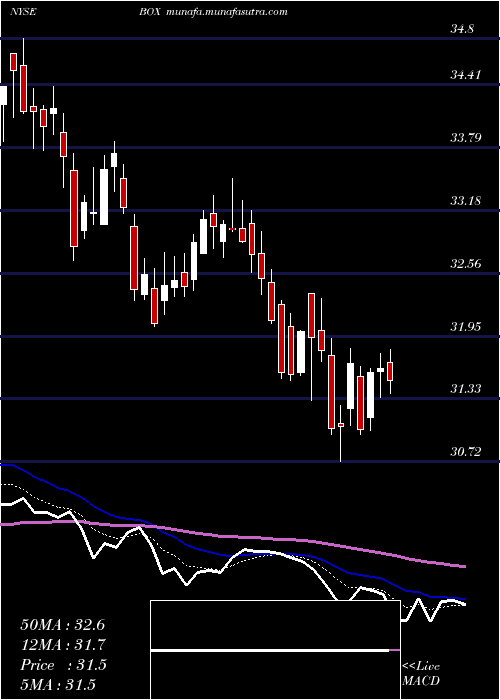Click the last red candlestick on the right
Image resolution: width=500 pixels, height=700 pixels.
tap(390, 371)
